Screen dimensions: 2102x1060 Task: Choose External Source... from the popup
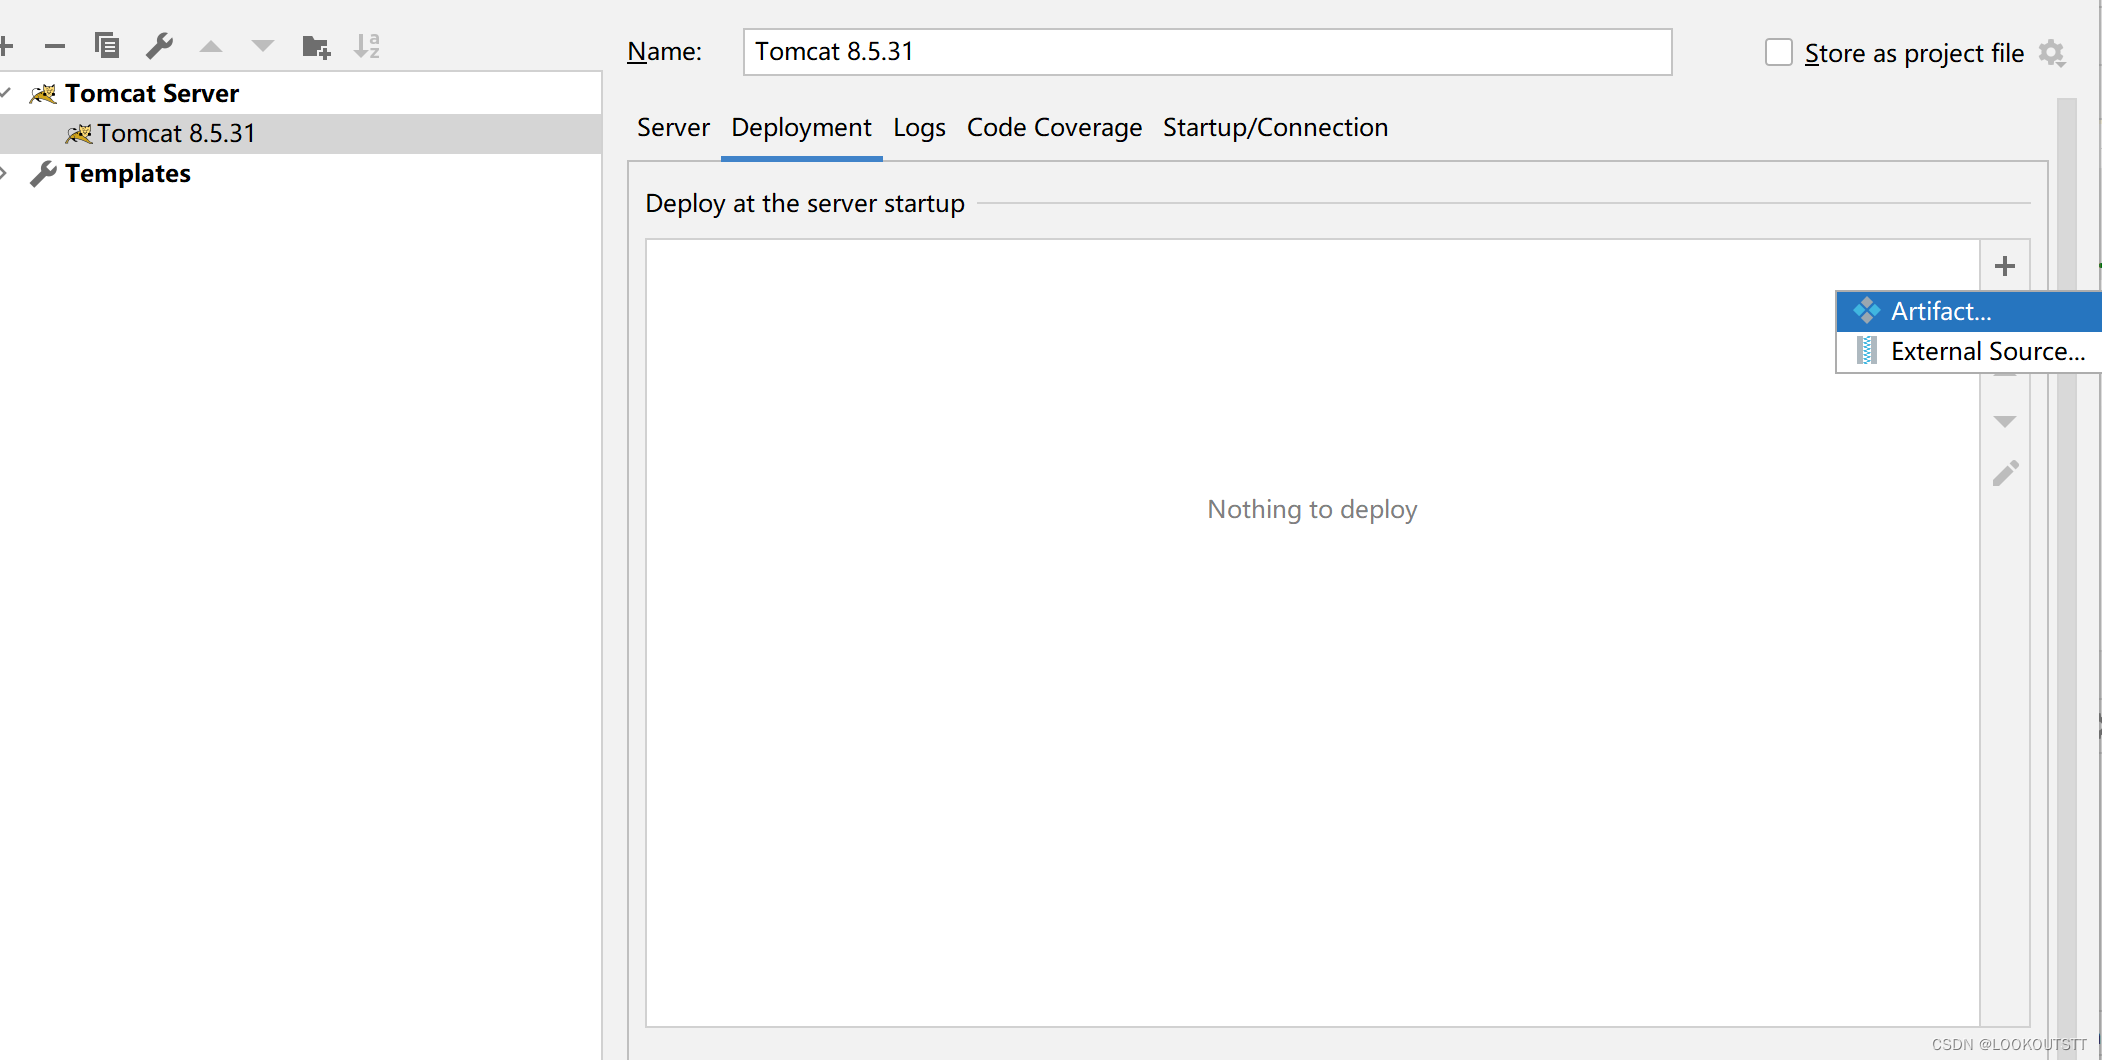point(1969,352)
